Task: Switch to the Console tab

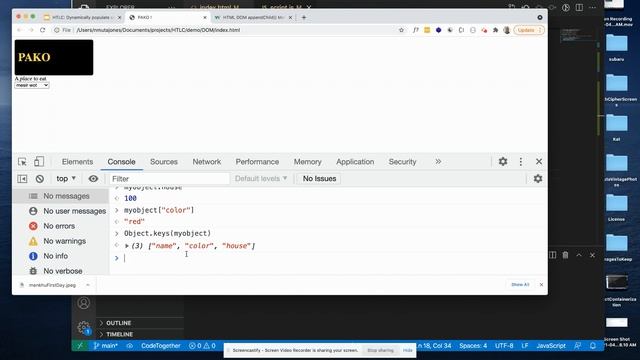Action: point(121,162)
